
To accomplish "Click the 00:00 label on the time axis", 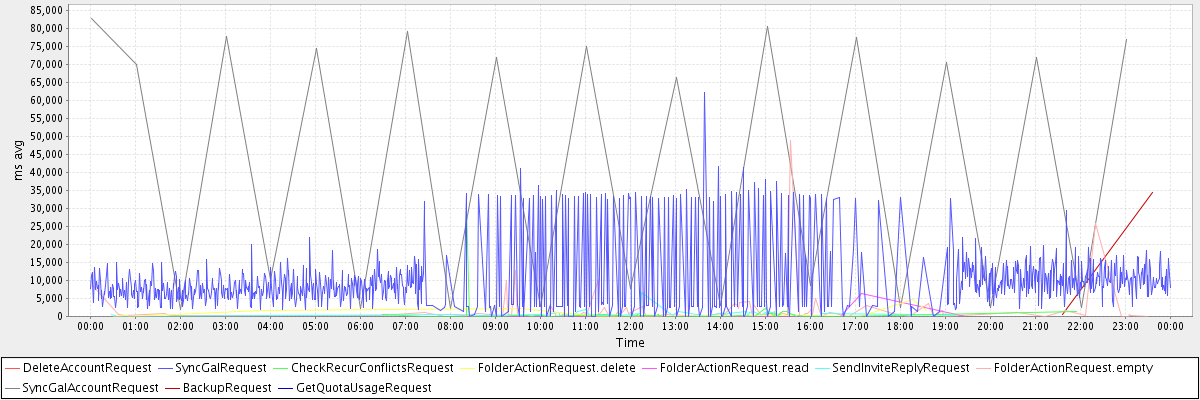I will (90, 325).
